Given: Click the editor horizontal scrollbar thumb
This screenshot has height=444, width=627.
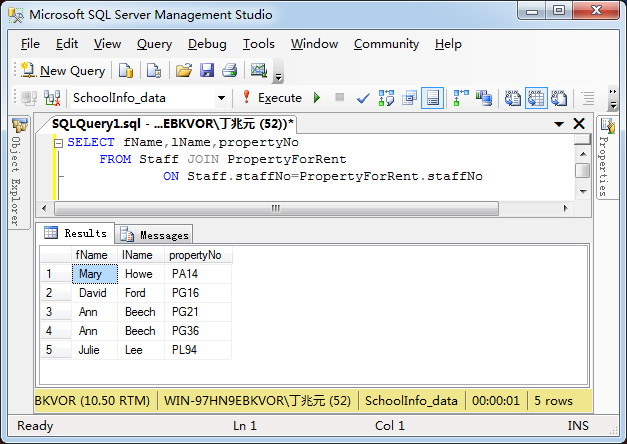Looking at the screenshot, I should pos(276,208).
